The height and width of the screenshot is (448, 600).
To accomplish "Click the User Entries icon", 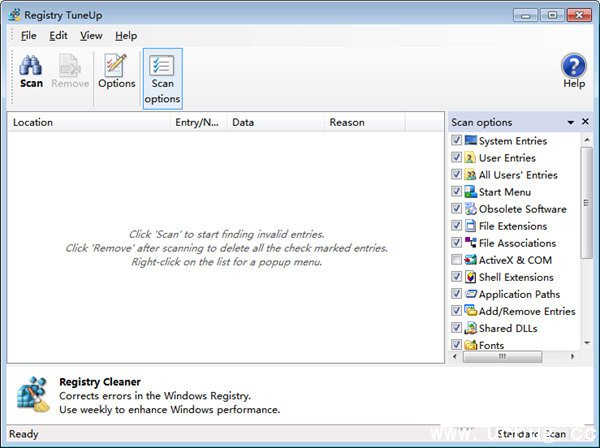I will [x=470, y=157].
